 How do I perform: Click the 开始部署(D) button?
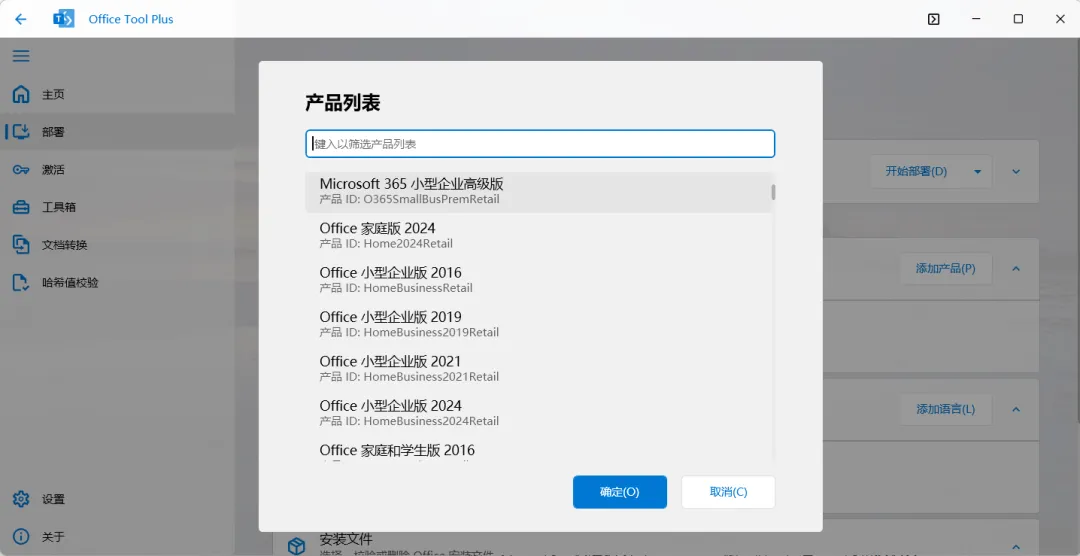coord(916,172)
